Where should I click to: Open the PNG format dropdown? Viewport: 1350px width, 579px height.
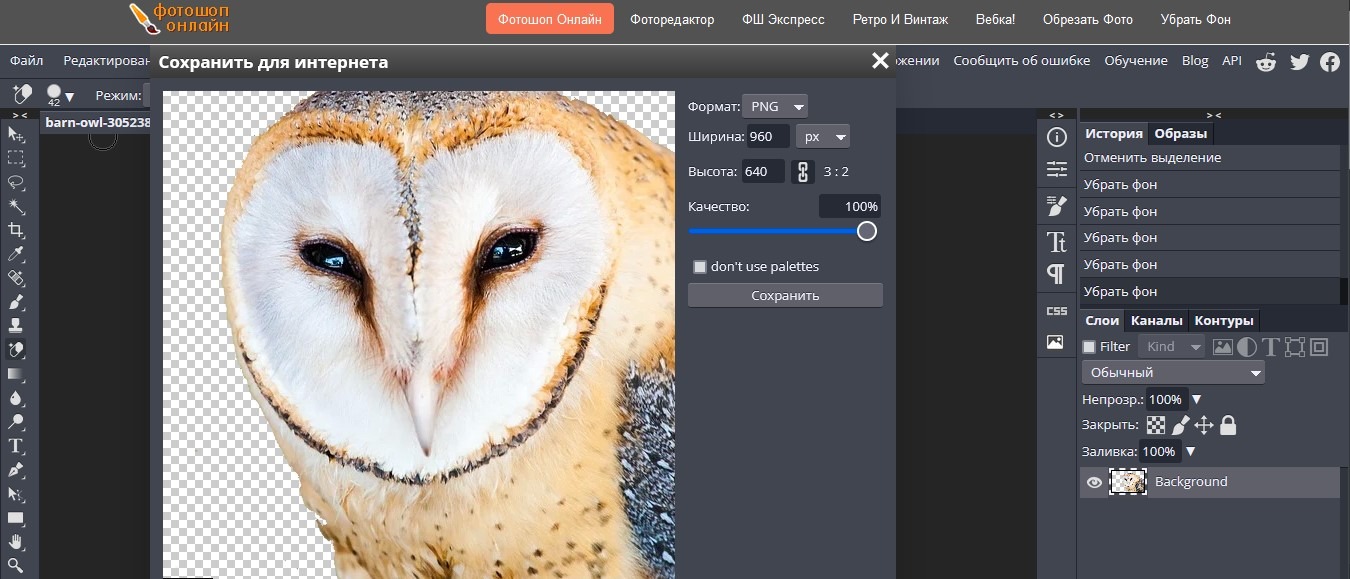(775, 107)
